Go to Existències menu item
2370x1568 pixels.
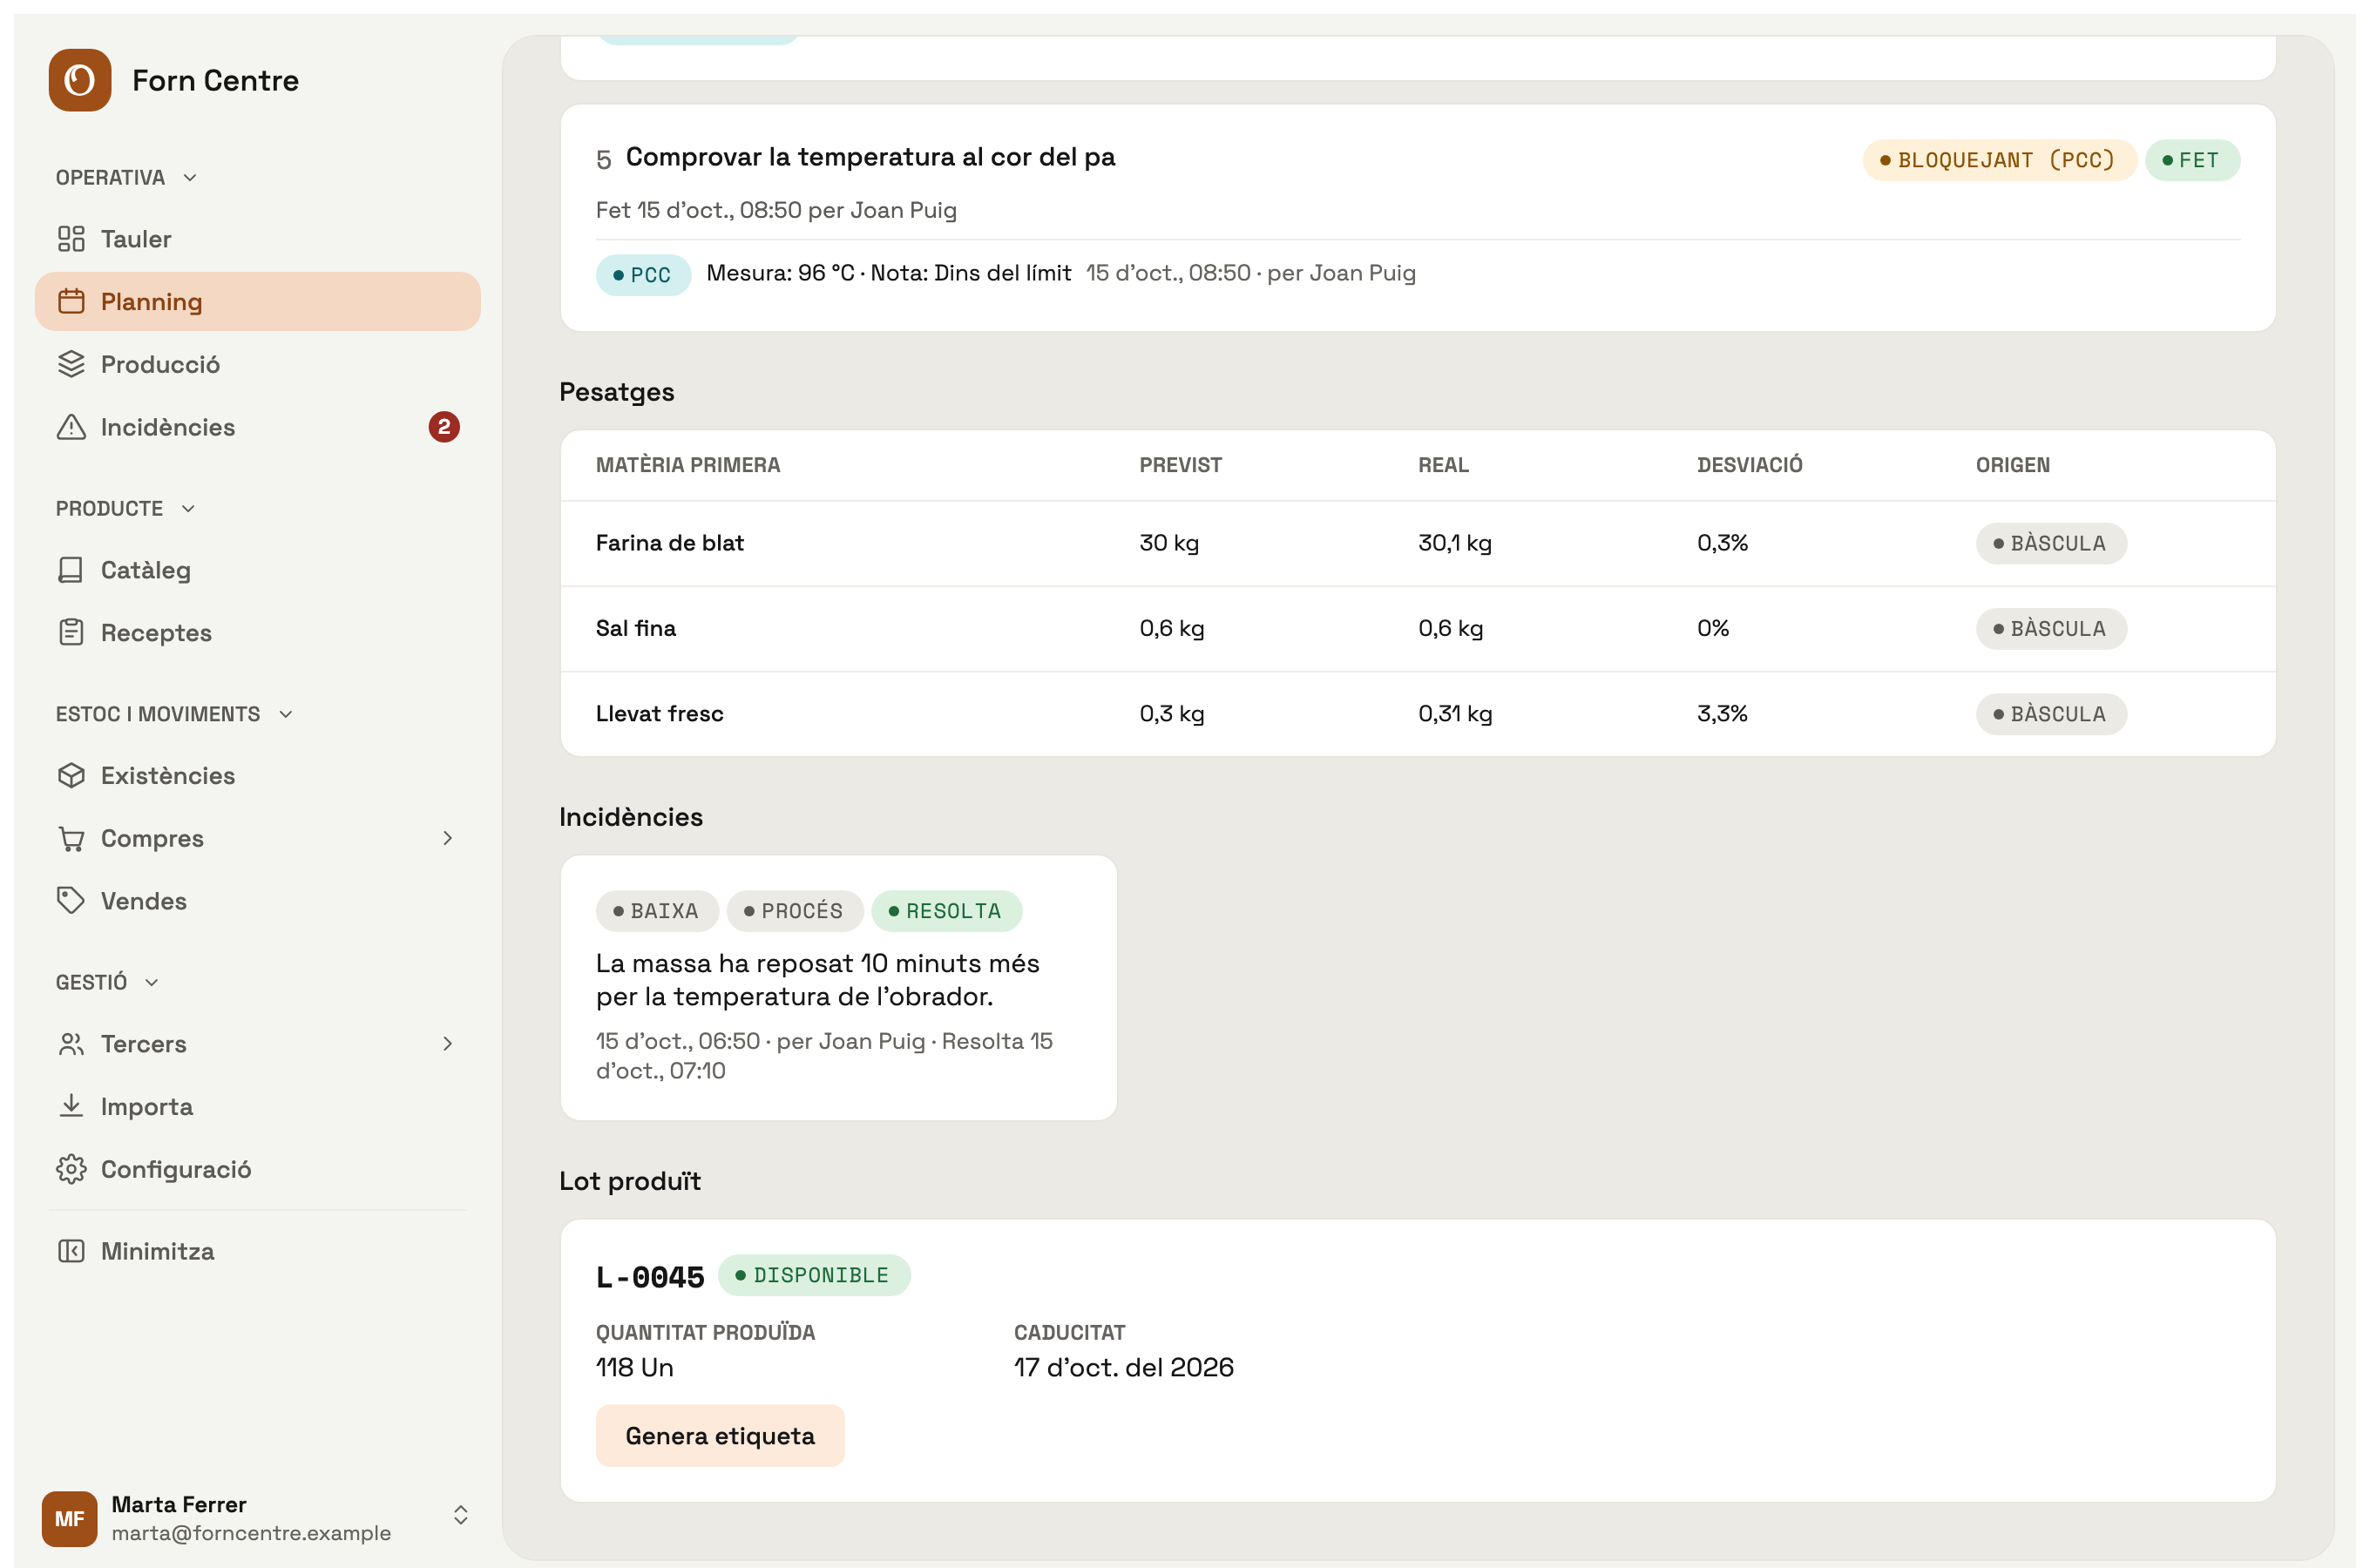click(x=258, y=775)
